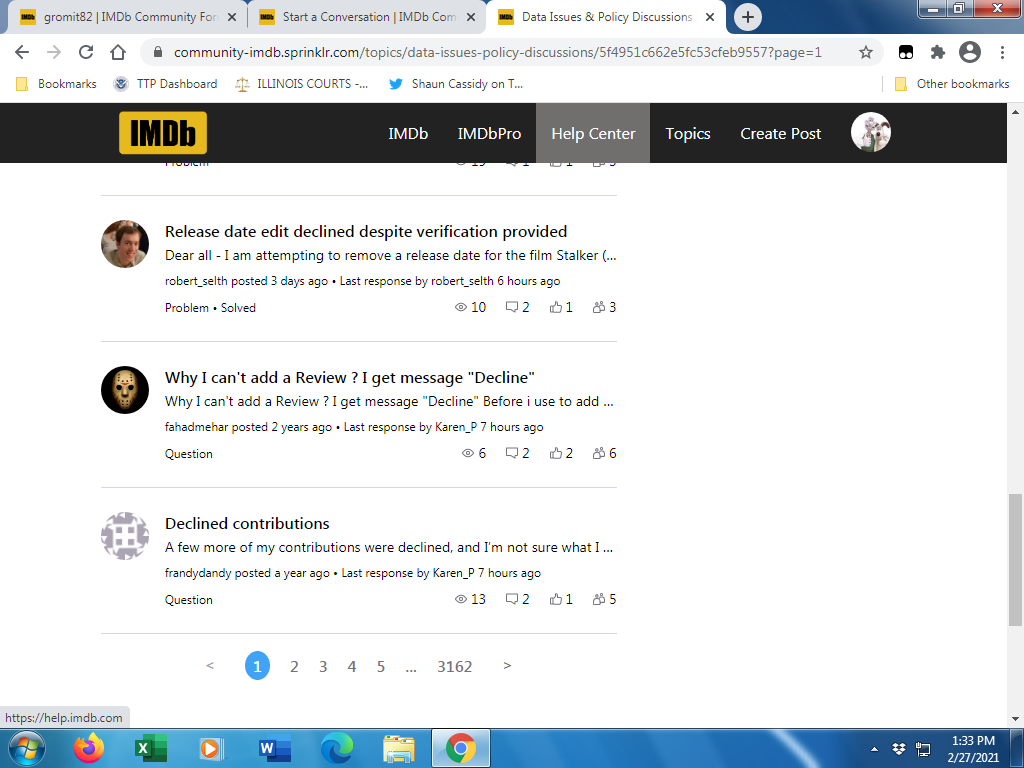Screen dimensions: 1024x768
Task: Jump to last page 3162
Action: click(x=454, y=666)
